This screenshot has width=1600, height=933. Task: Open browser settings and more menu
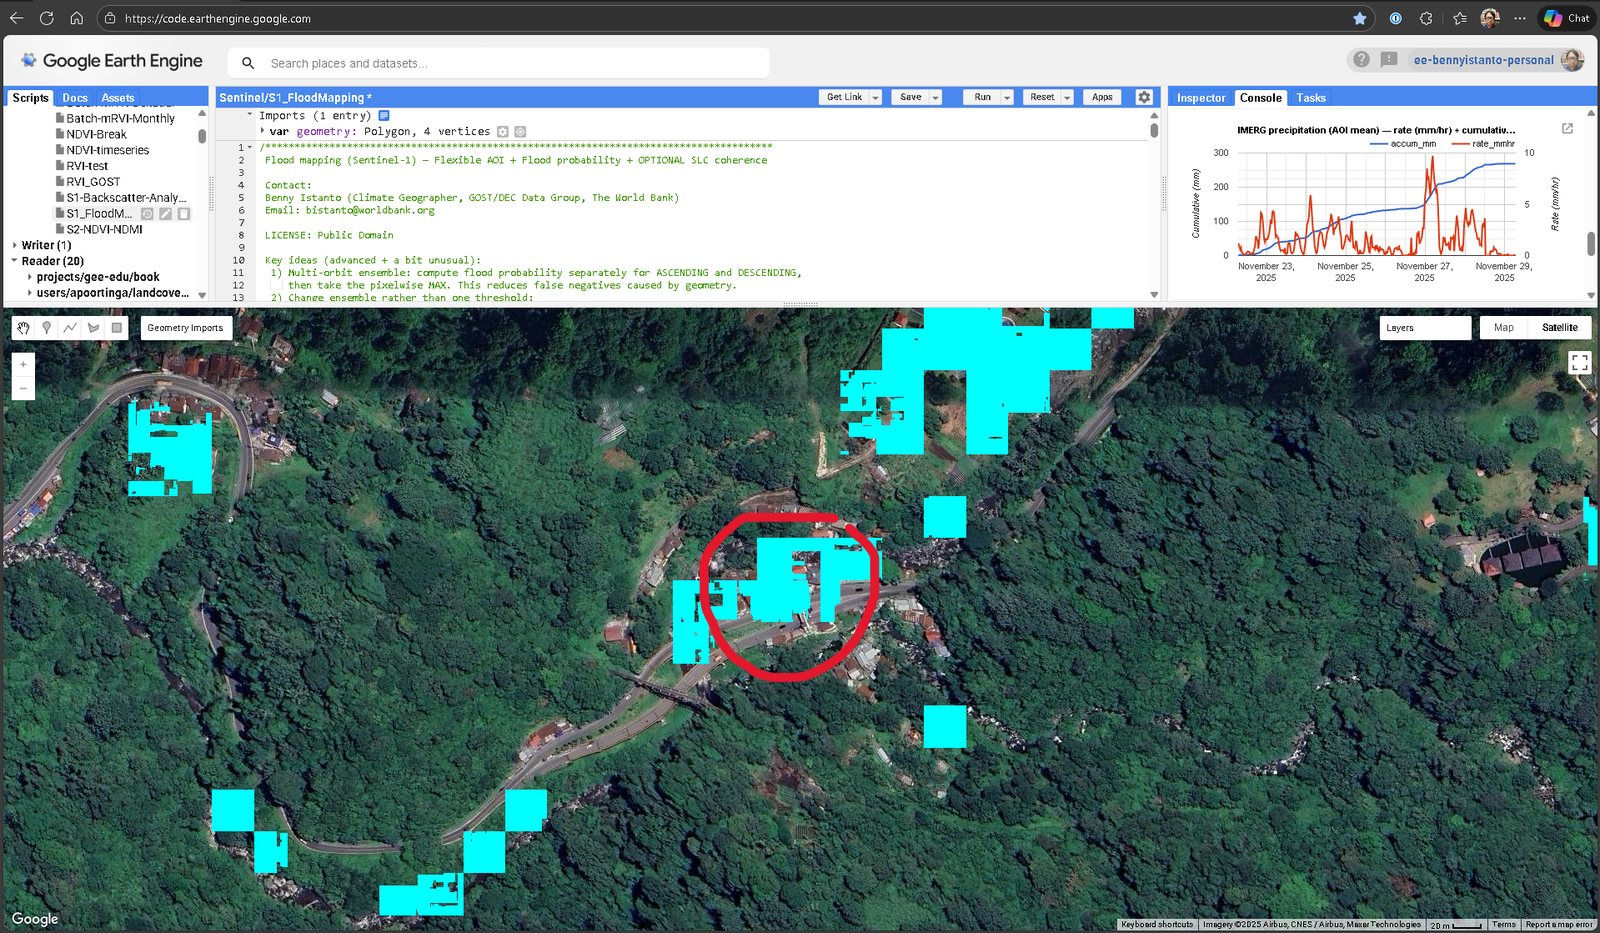point(1520,18)
